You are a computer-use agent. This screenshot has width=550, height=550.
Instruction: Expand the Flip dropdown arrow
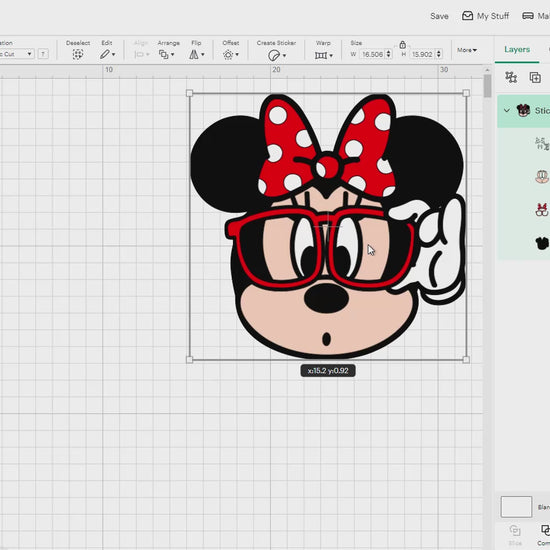coord(202,55)
